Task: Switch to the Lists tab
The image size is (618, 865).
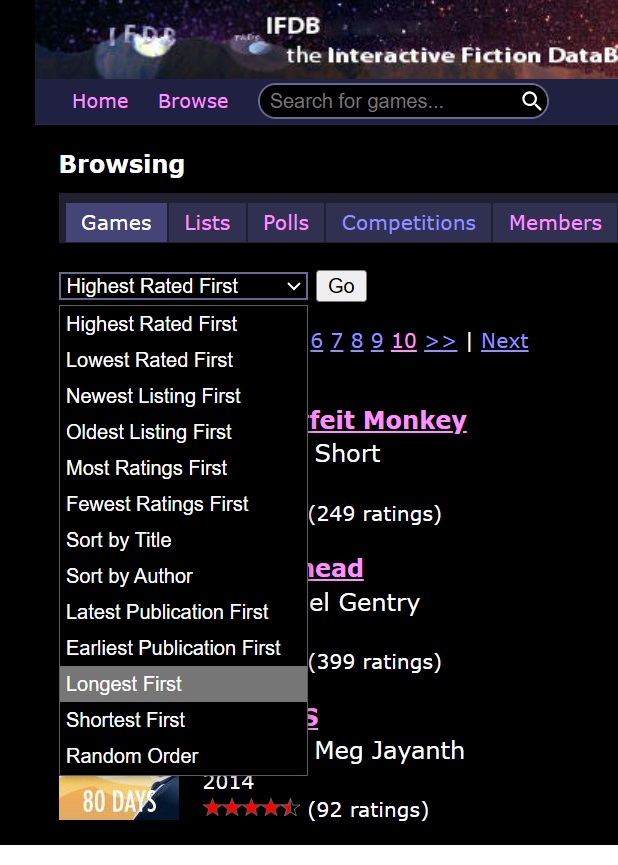Action: pos(207,223)
